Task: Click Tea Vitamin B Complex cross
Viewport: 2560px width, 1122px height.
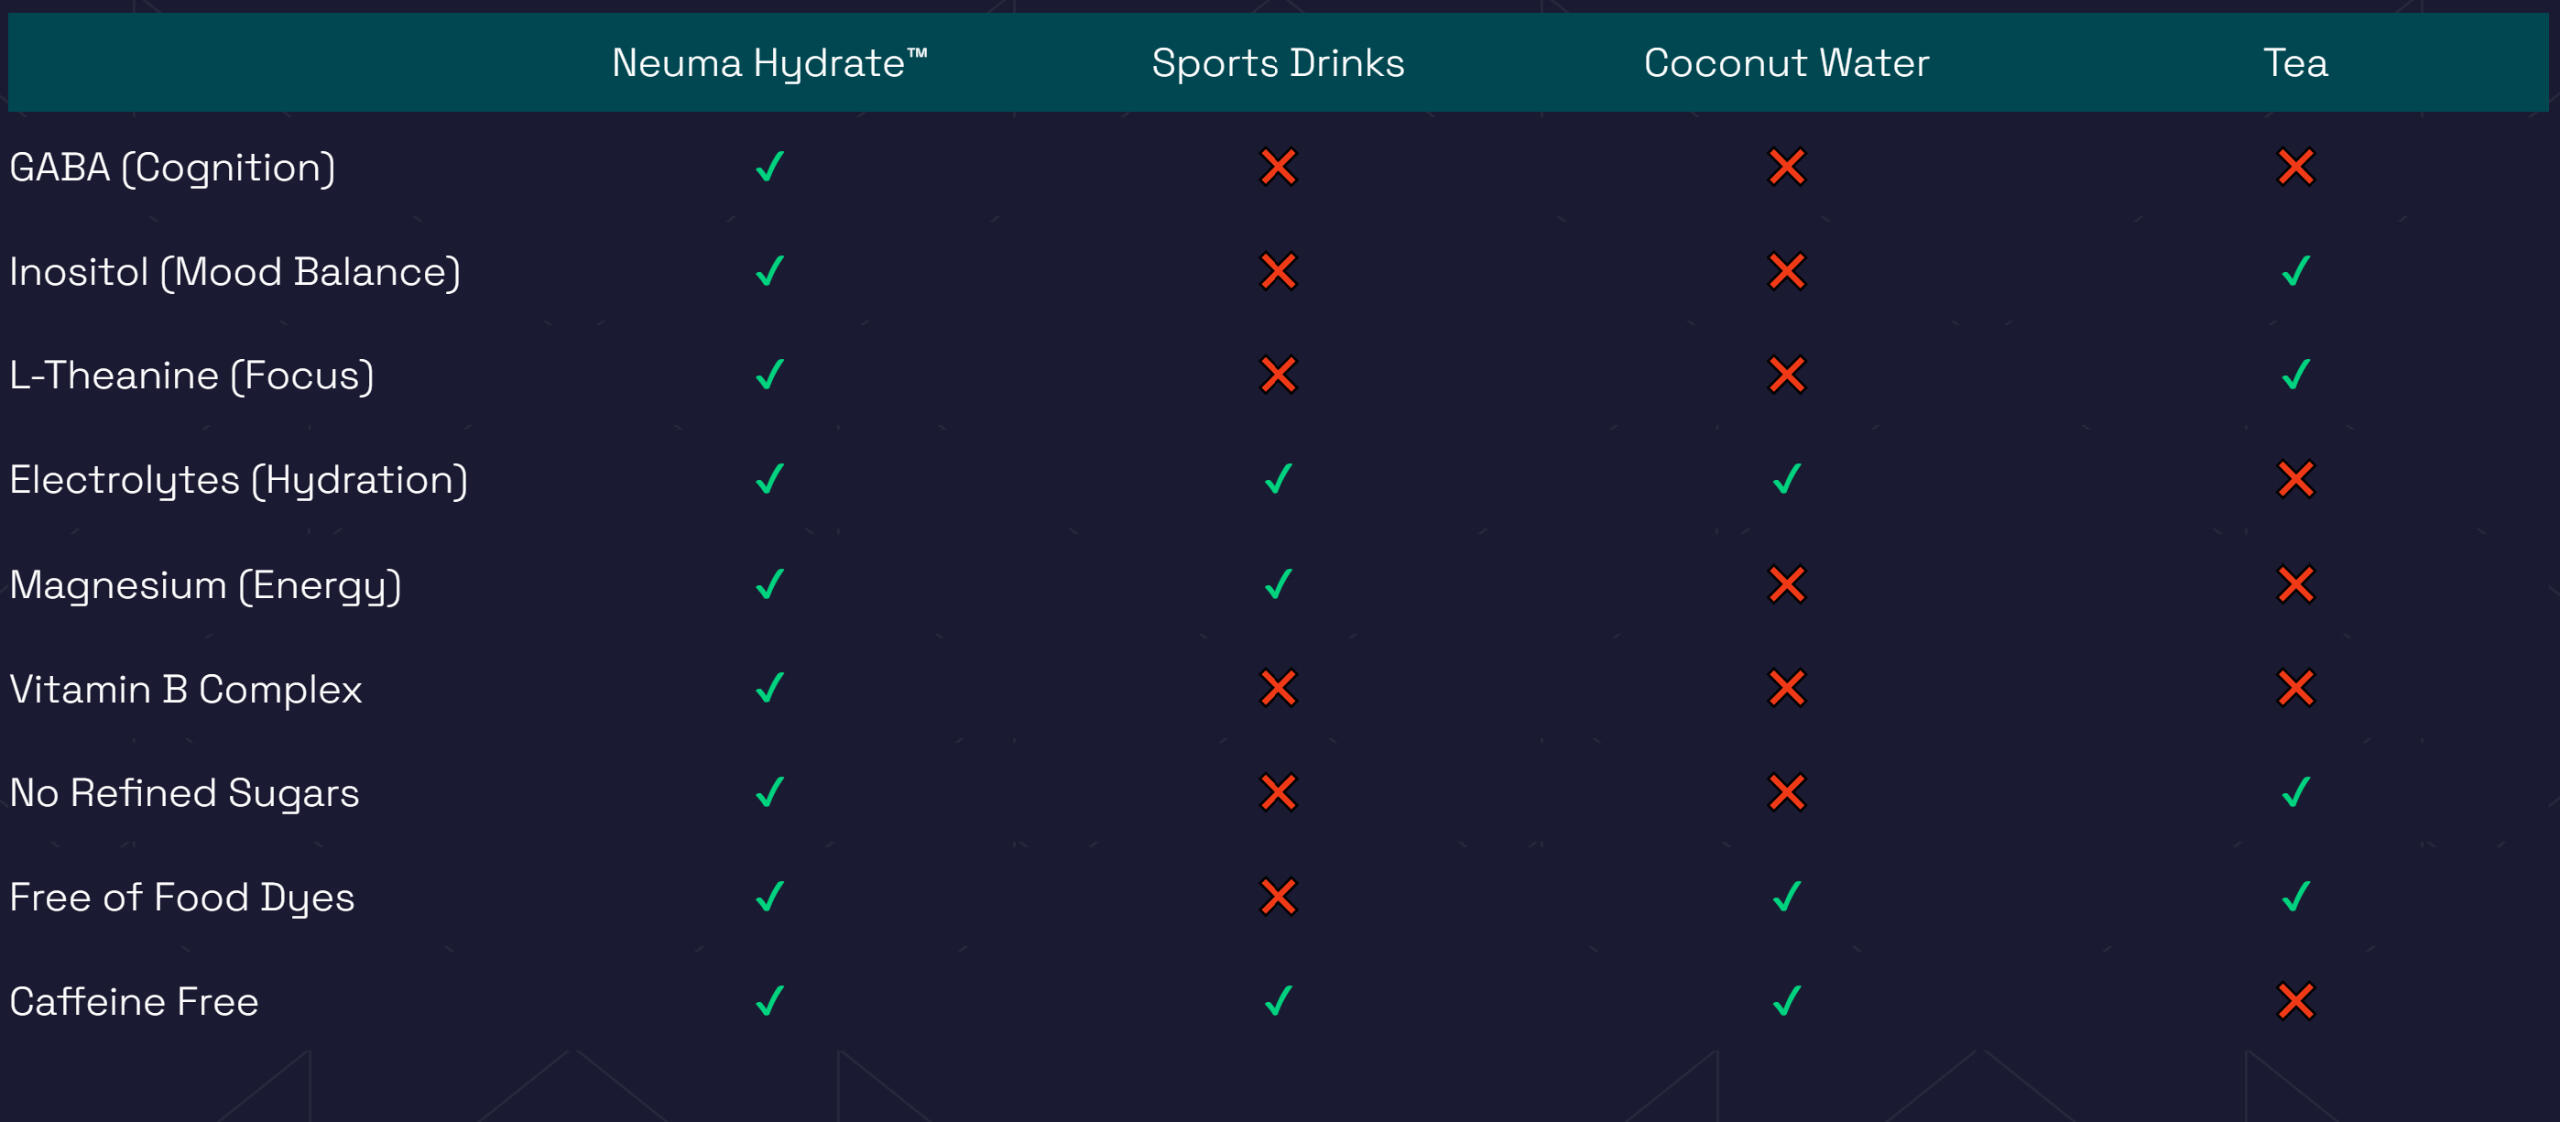Action: [x=2295, y=688]
